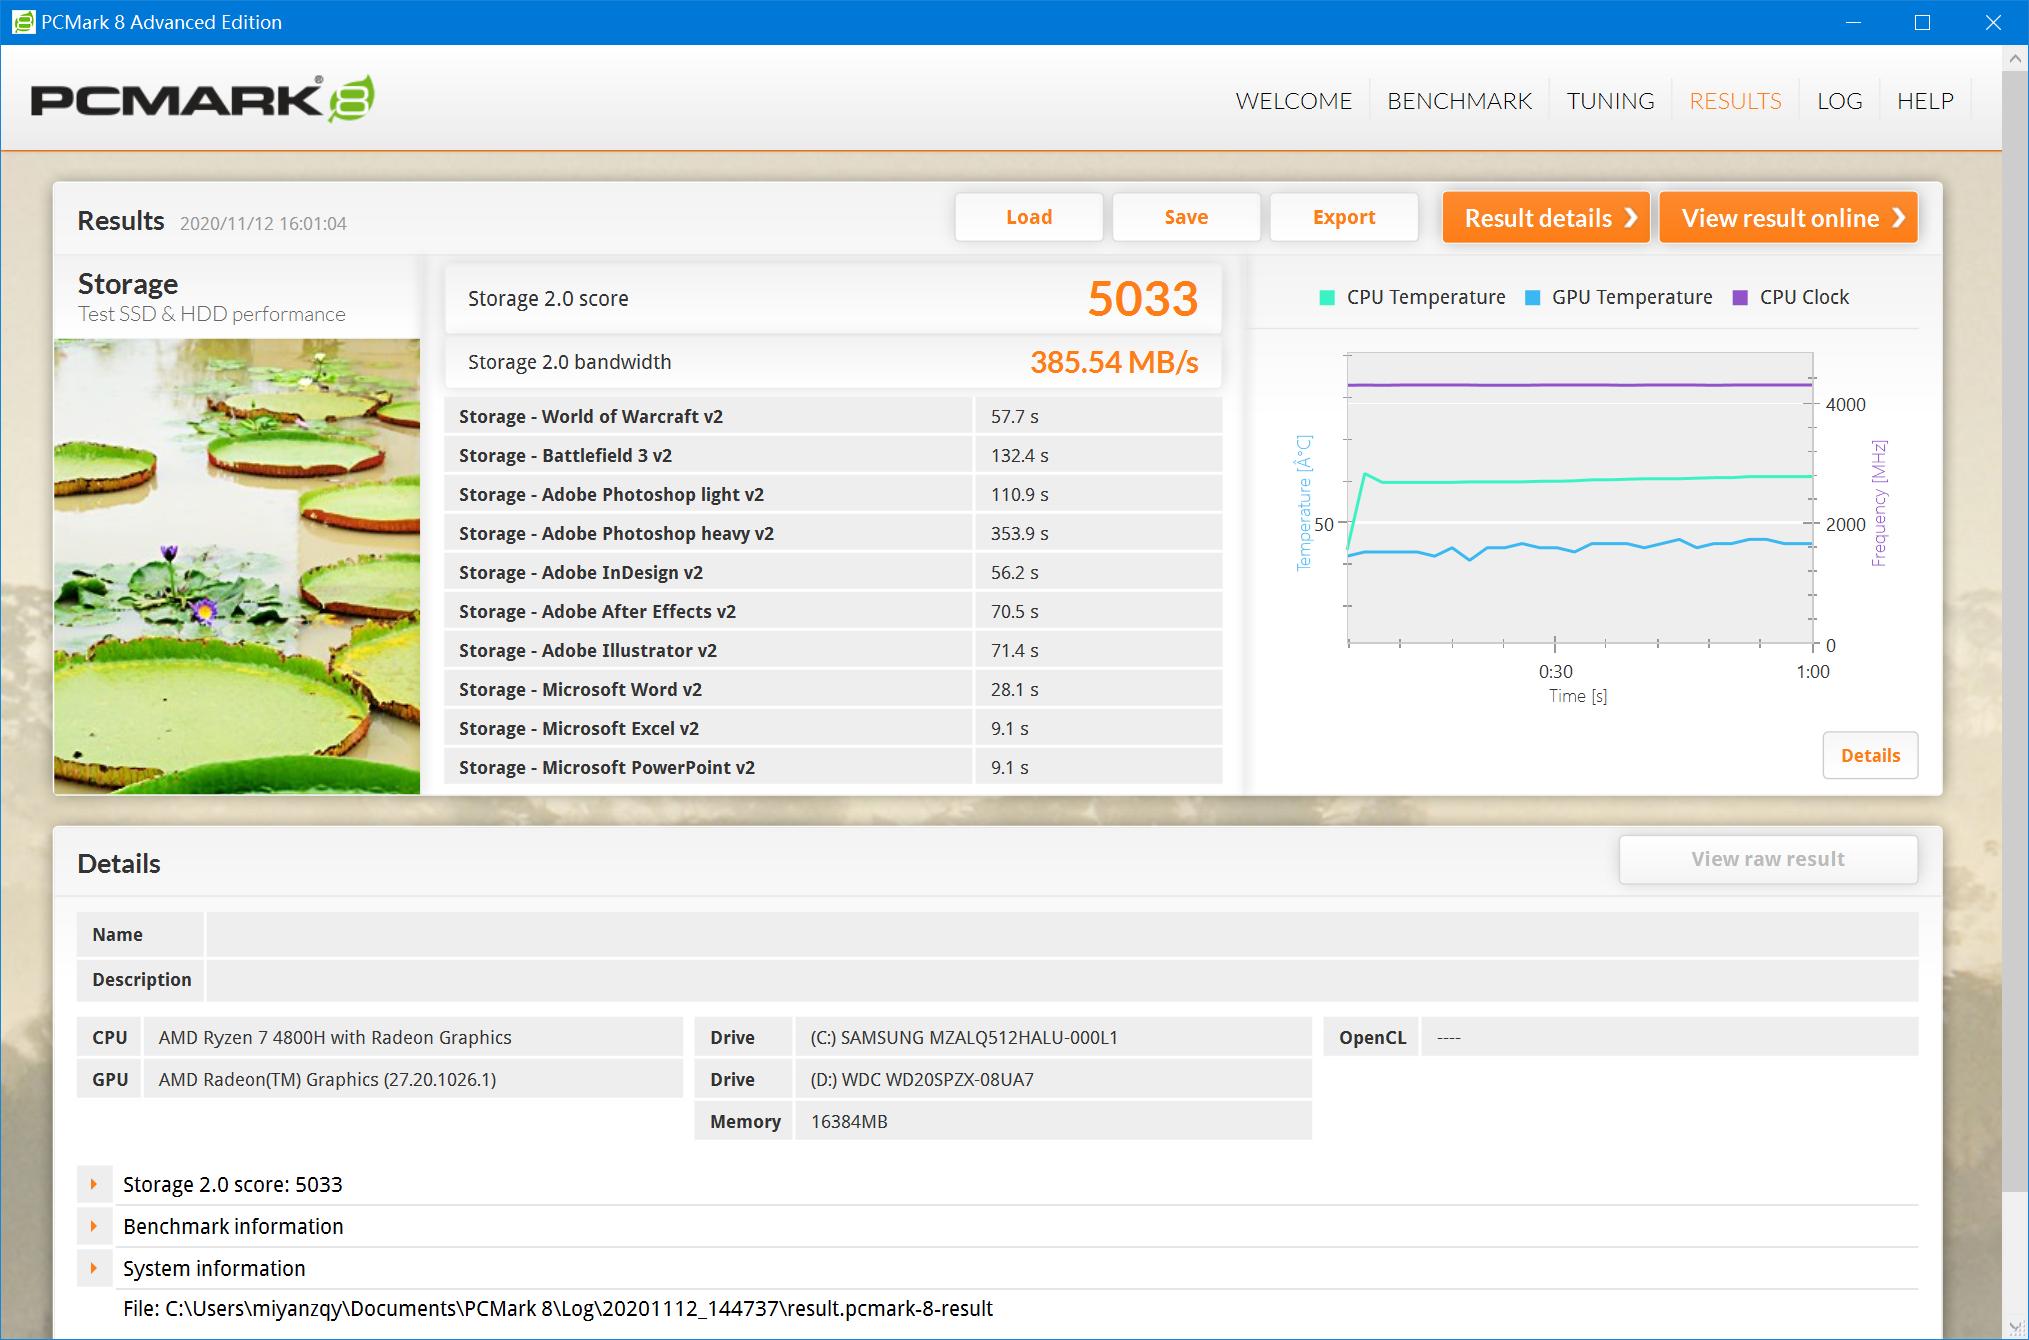Toggle the CPU Clock legend square

pos(1740,298)
